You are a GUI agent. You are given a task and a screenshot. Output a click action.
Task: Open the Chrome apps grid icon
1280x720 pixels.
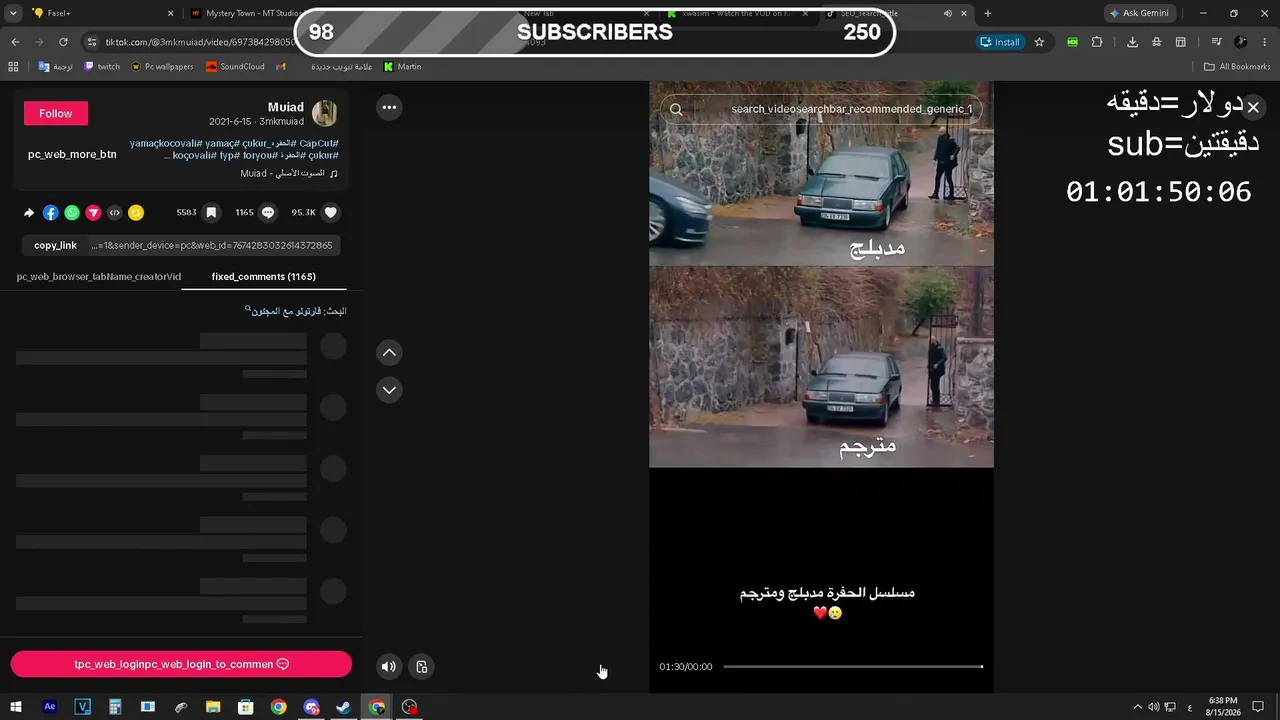pyautogui.click(x=13, y=67)
